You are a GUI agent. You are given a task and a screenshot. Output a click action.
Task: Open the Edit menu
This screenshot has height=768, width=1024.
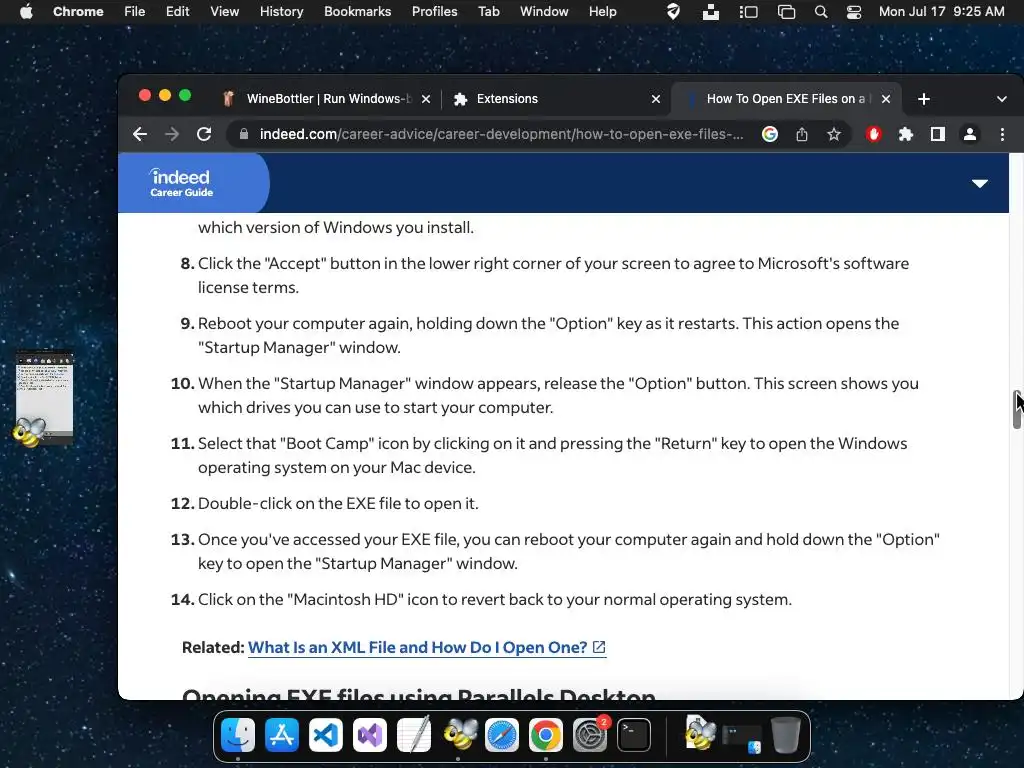click(177, 12)
